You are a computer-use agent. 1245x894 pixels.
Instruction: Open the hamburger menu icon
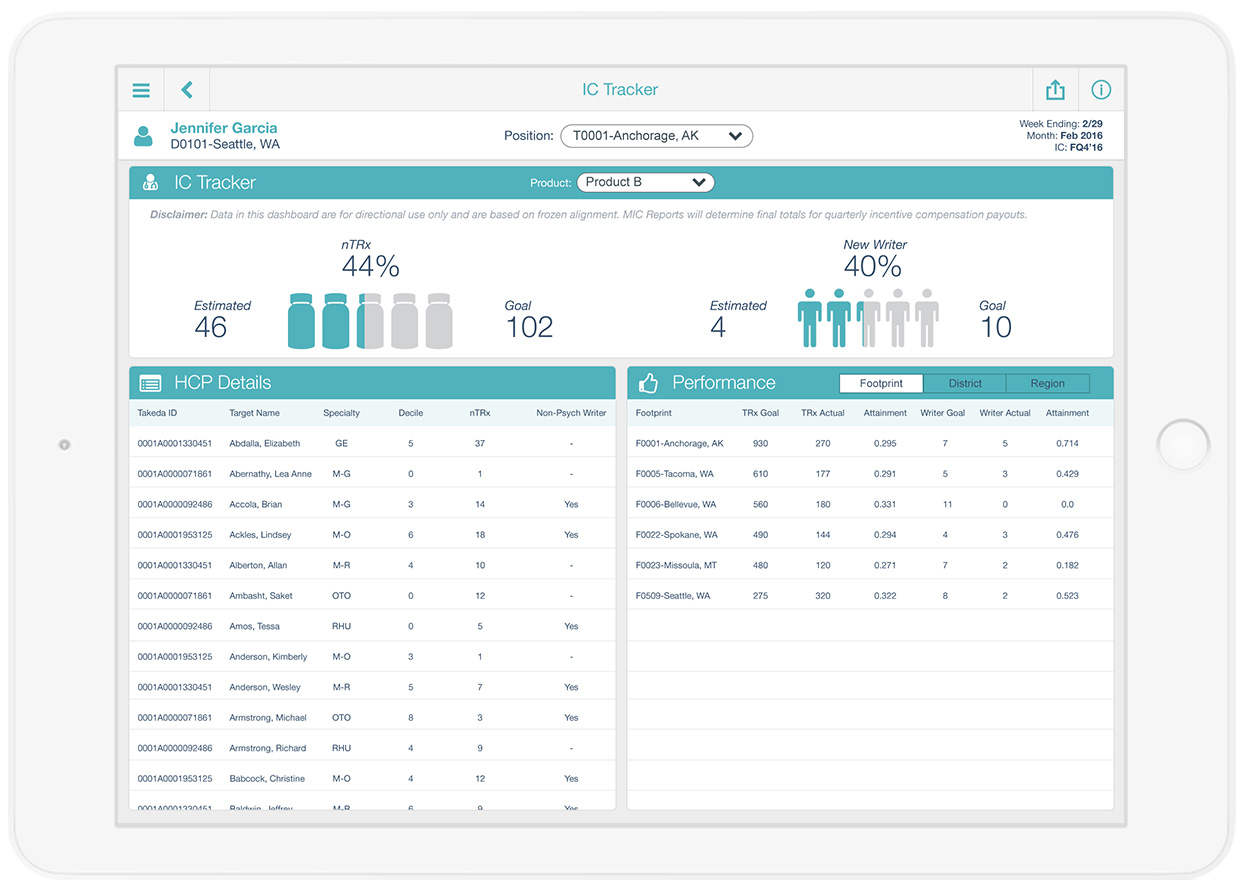pyautogui.click(x=141, y=90)
